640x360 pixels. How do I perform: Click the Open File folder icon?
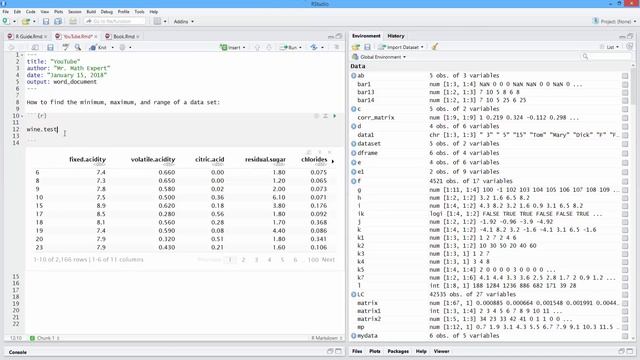click(26, 21)
